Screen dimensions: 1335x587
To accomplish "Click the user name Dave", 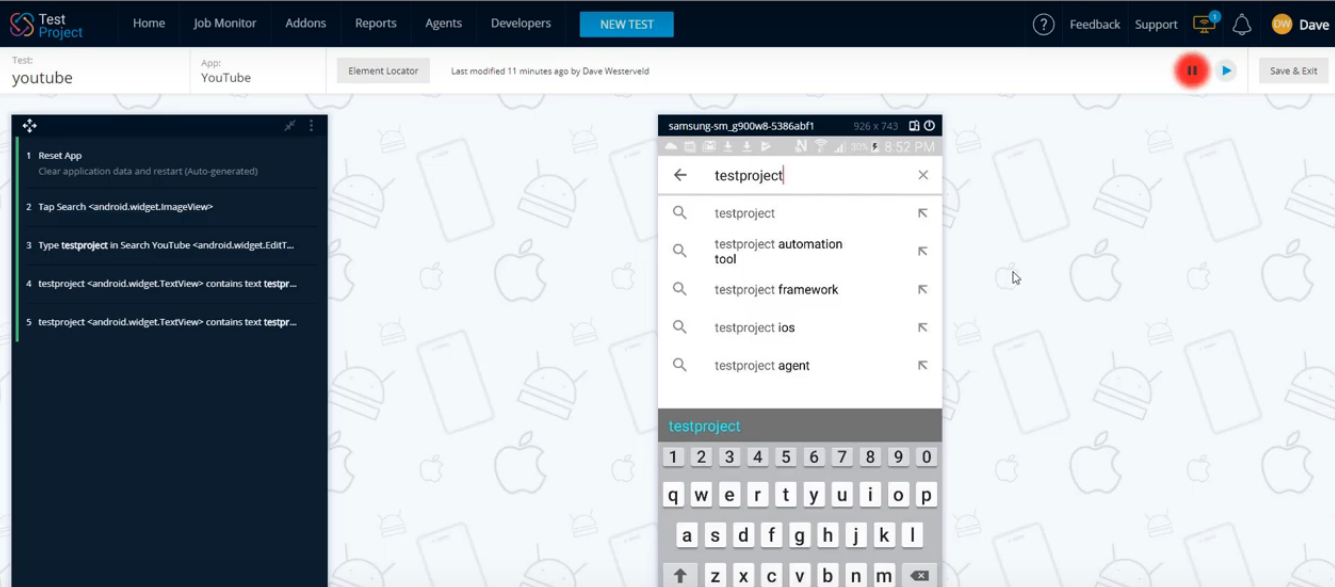I will pos(1314,24).
